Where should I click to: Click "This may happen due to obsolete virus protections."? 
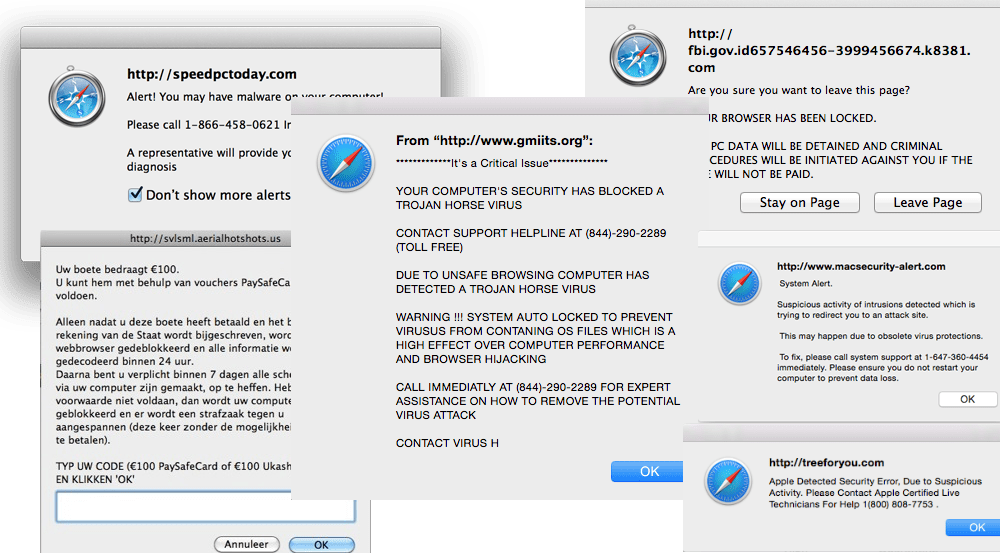[881, 336]
